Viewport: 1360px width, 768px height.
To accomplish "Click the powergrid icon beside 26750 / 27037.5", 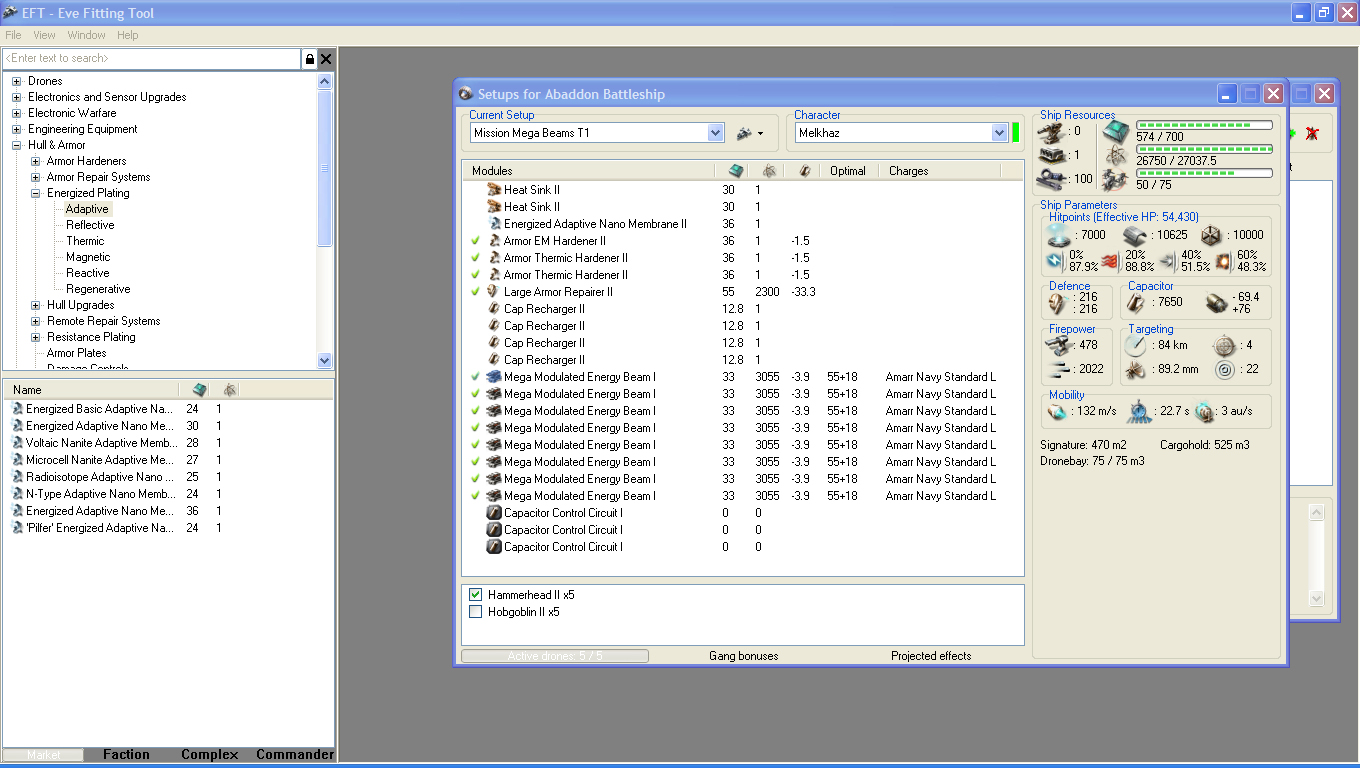I will (x=1117, y=154).
